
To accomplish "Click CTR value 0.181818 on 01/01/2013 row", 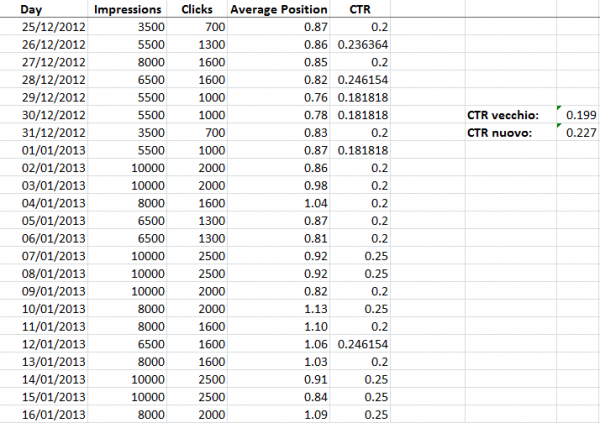I will coord(360,150).
